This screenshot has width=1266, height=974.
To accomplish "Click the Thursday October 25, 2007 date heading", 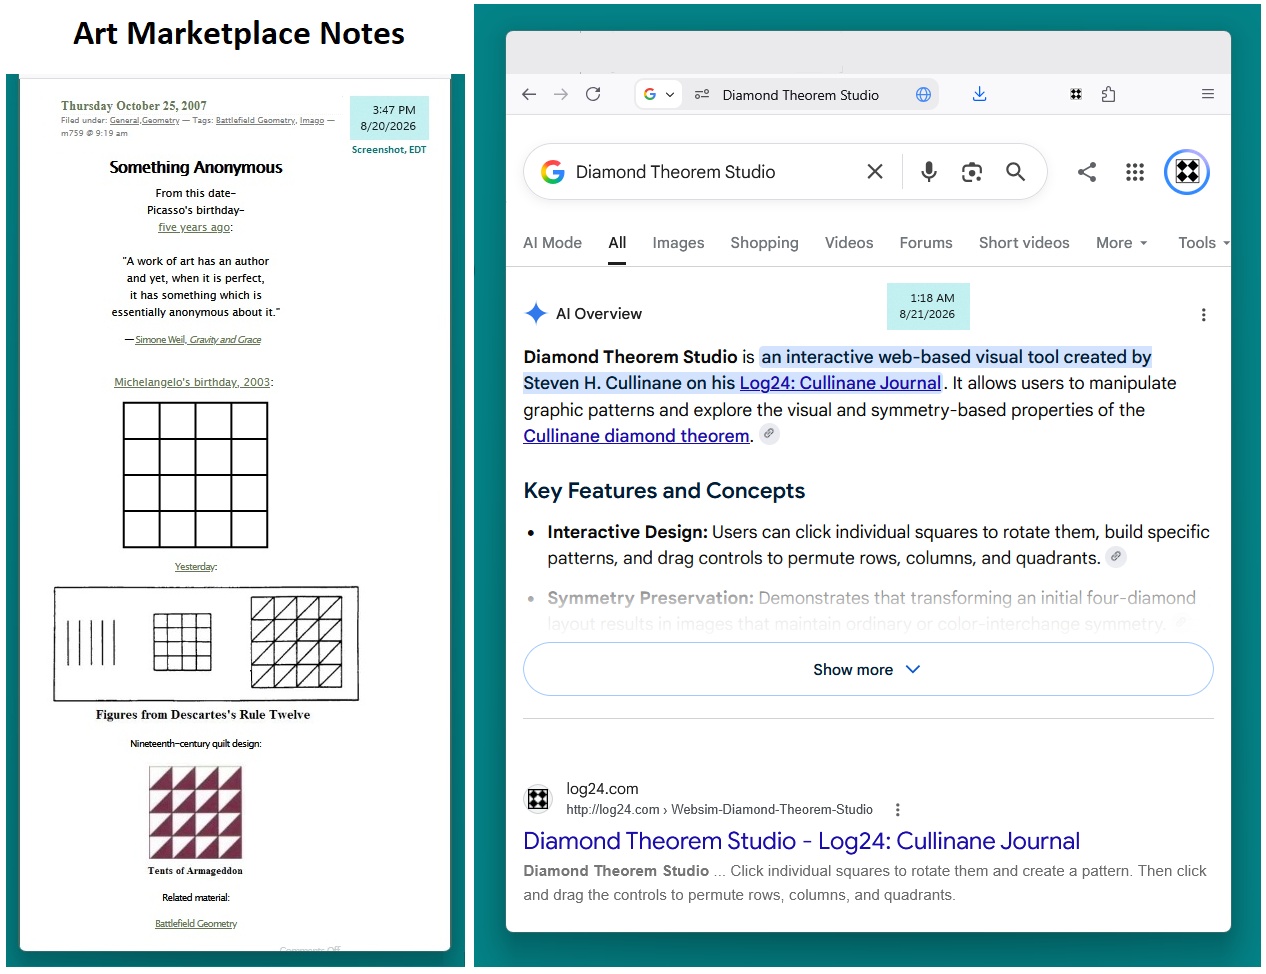I will [134, 105].
